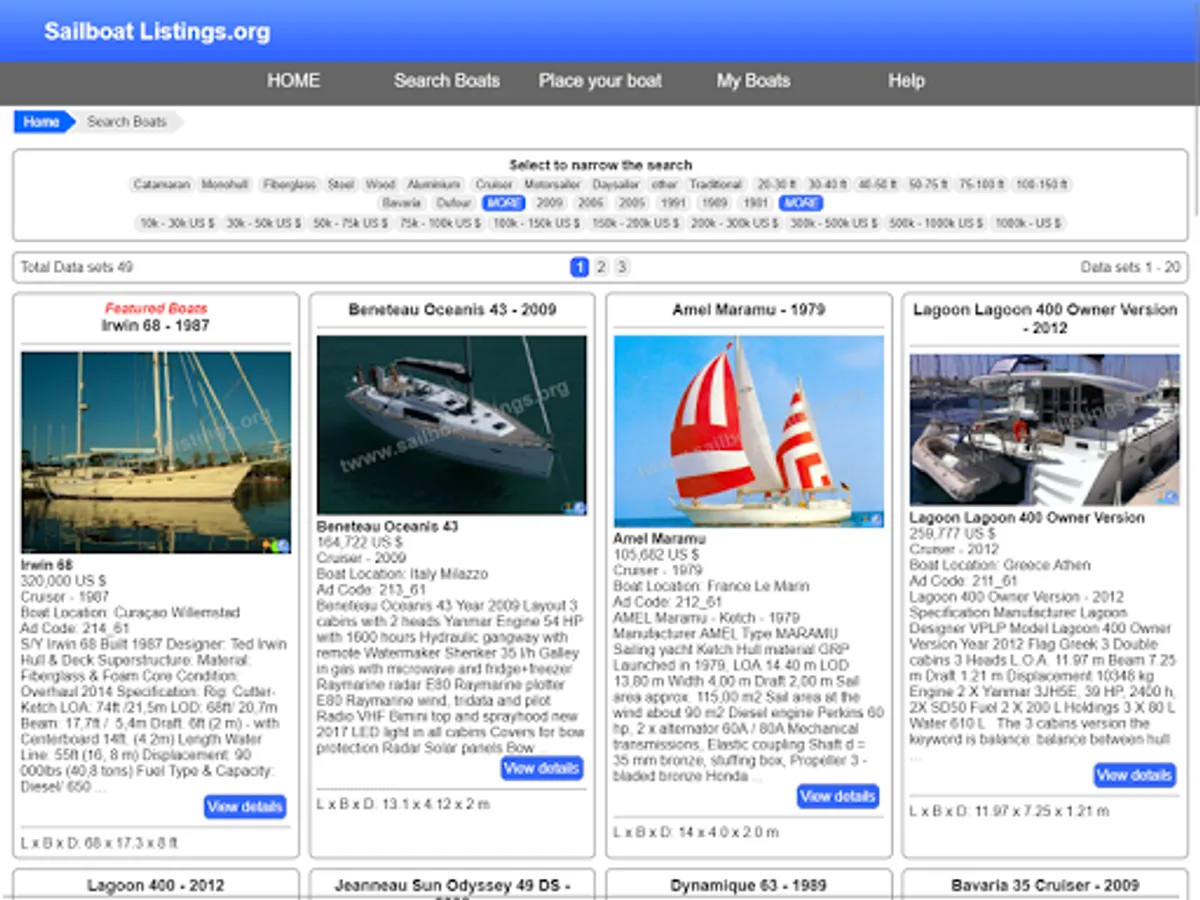Filter by Motorsailer type
Viewport: 1200px width, 900px height.
point(552,185)
